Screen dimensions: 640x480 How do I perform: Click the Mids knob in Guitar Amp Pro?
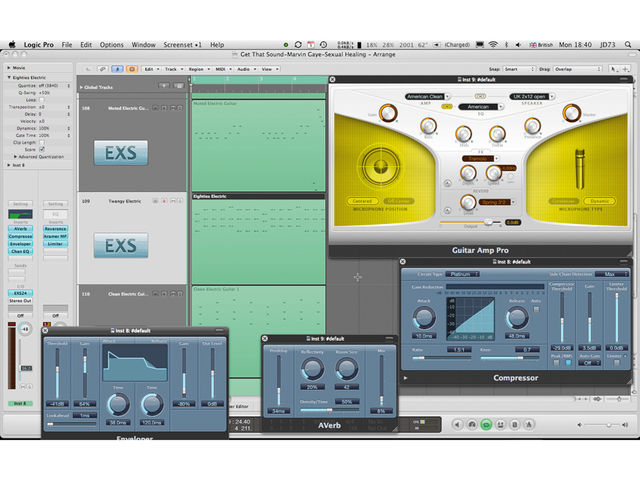(x=463, y=133)
